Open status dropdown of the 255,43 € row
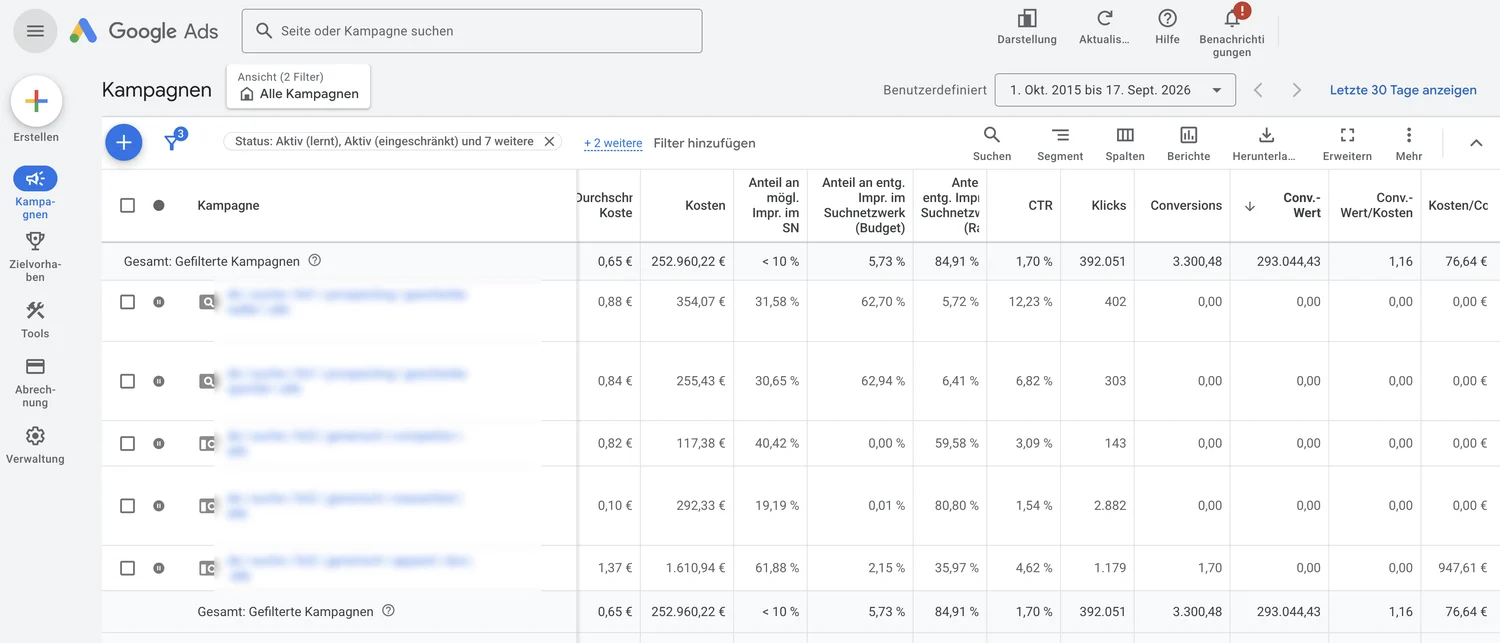This screenshot has width=1500, height=643. point(158,381)
